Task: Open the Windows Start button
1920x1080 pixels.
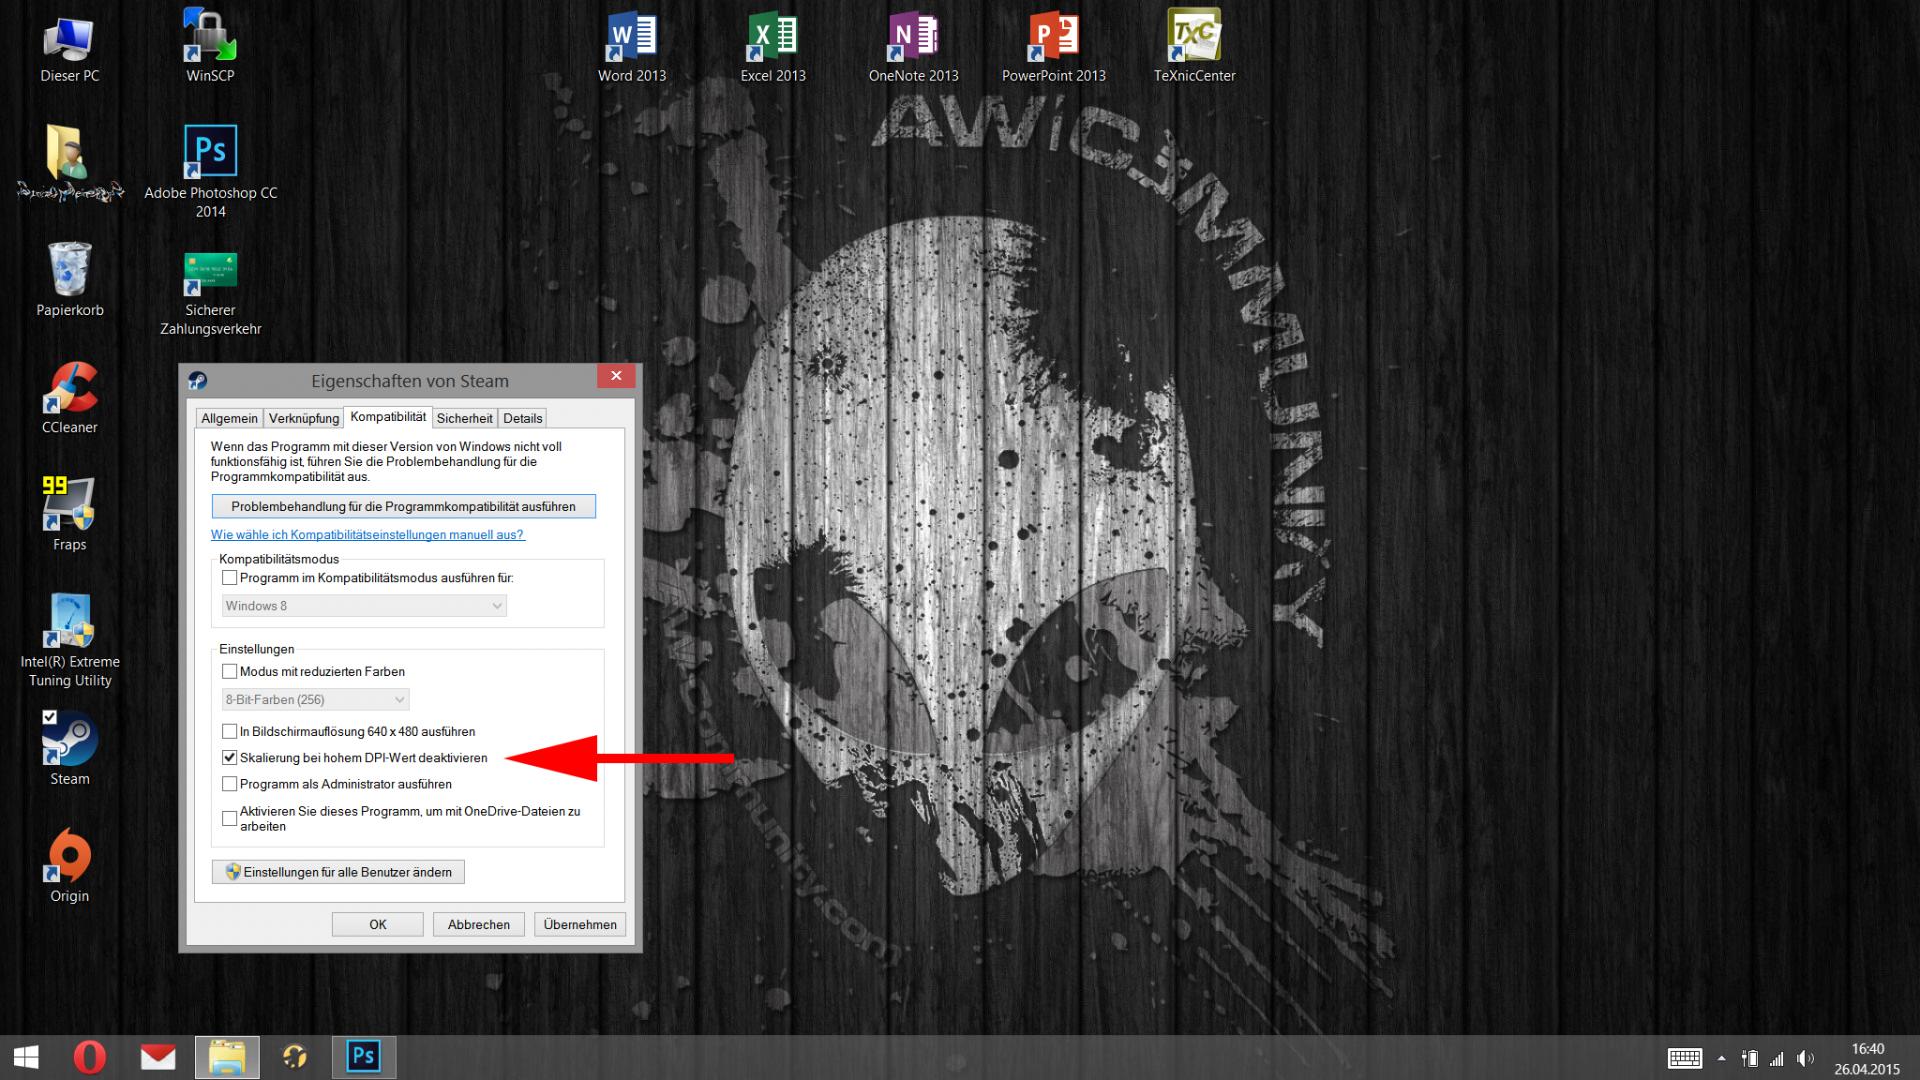Action: coord(25,1058)
